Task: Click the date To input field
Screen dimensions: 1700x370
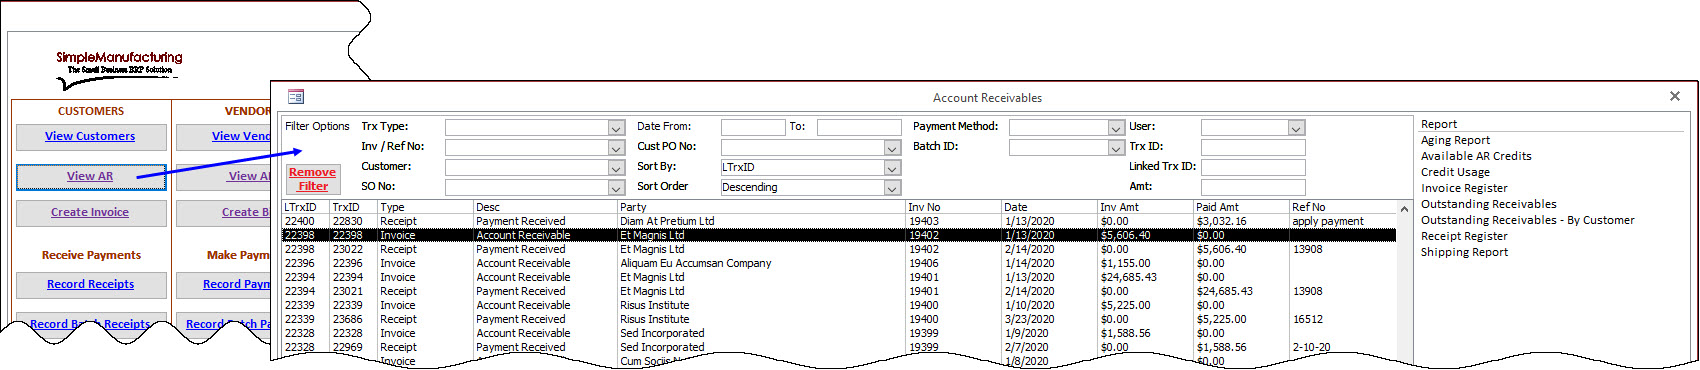Action: click(x=859, y=128)
